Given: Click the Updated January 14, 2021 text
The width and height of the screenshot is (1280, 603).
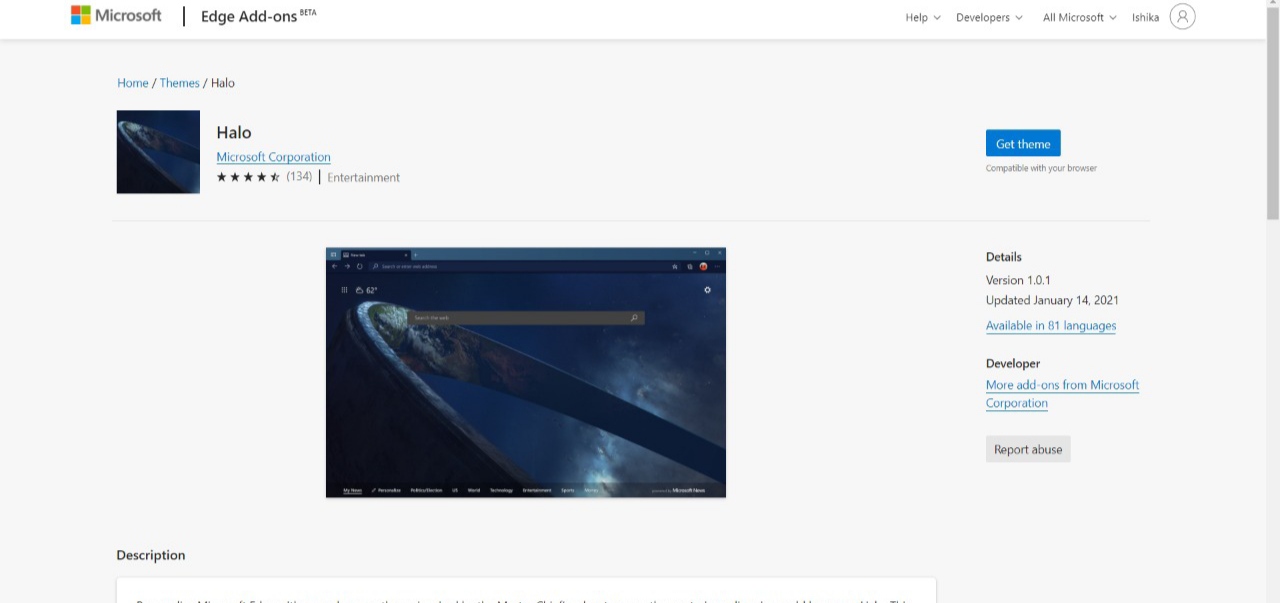Looking at the screenshot, I should tap(1052, 300).
